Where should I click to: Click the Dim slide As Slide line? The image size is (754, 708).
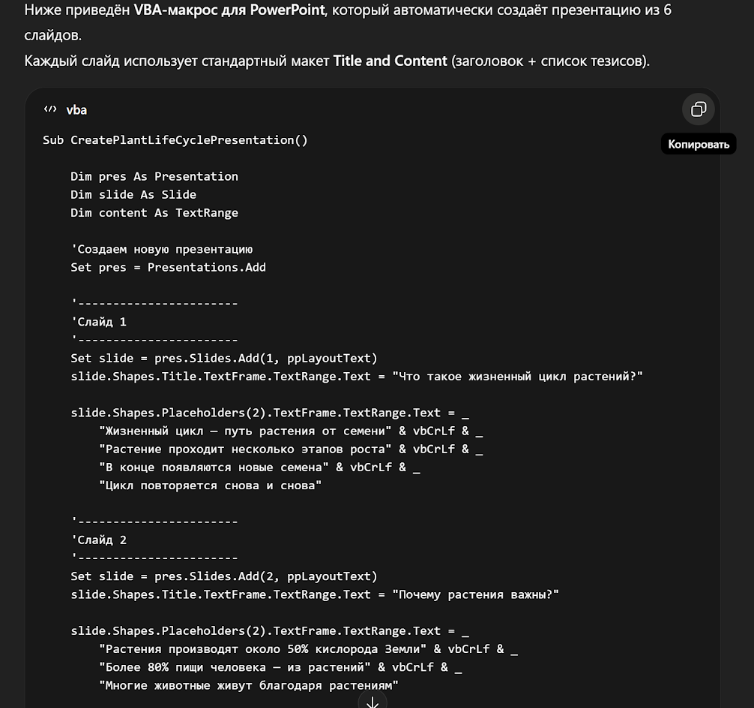[133, 194]
